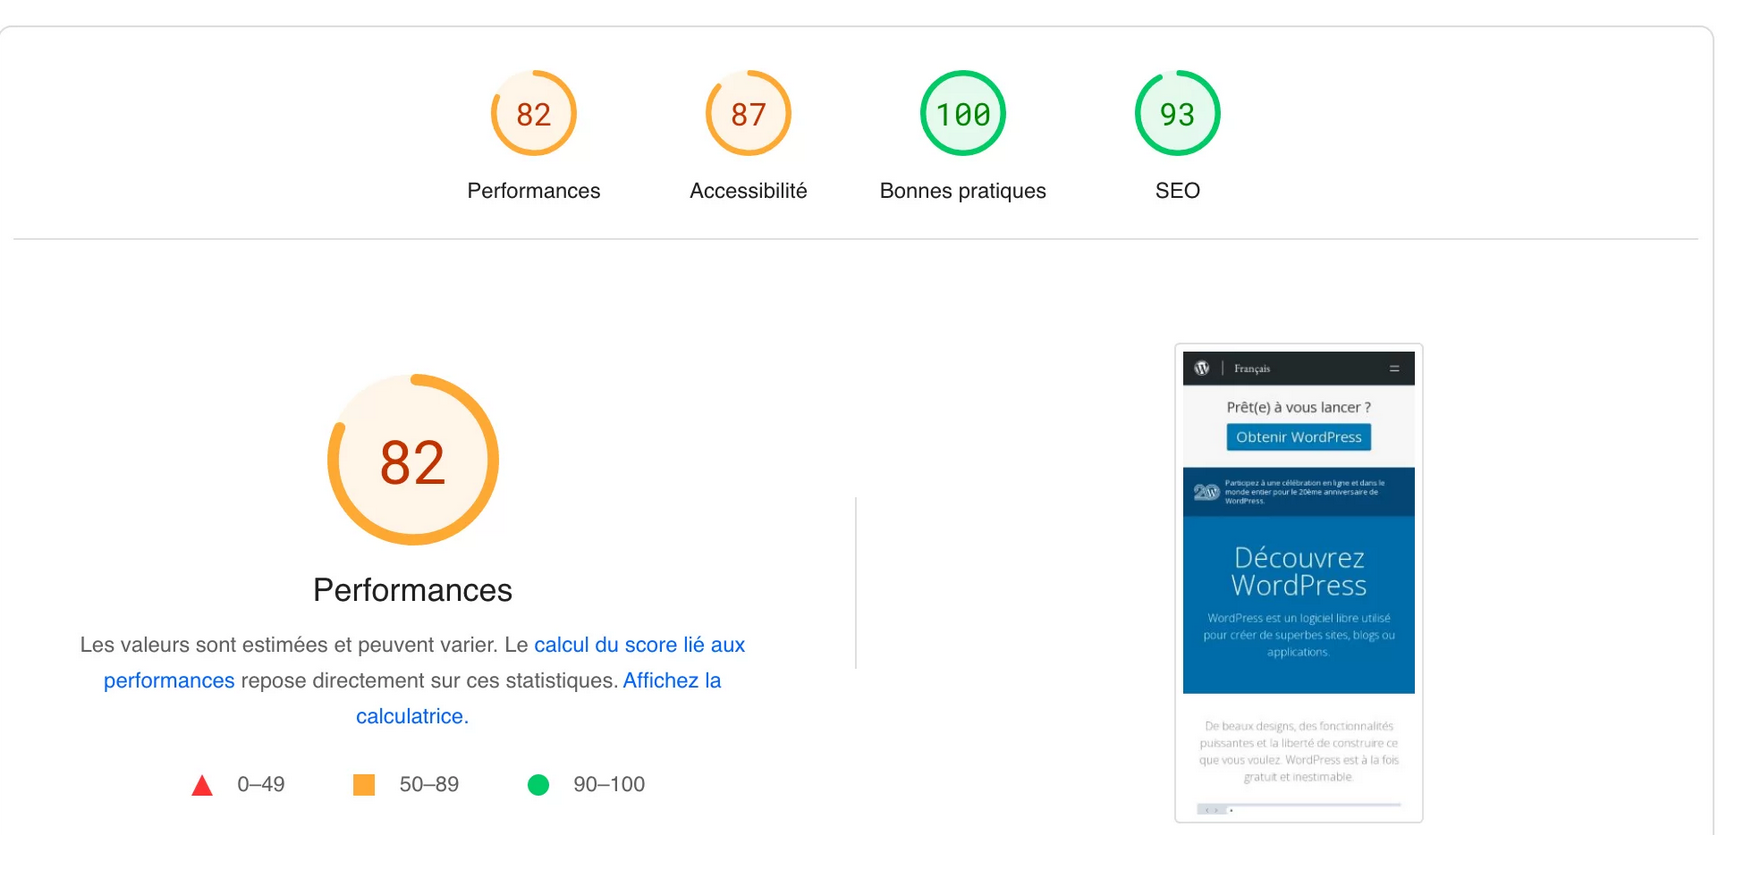The width and height of the screenshot is (1764, 884).
Task: Click 'Obtenir WordPress' button in the preview
Action: click(x=1298, y=437)
